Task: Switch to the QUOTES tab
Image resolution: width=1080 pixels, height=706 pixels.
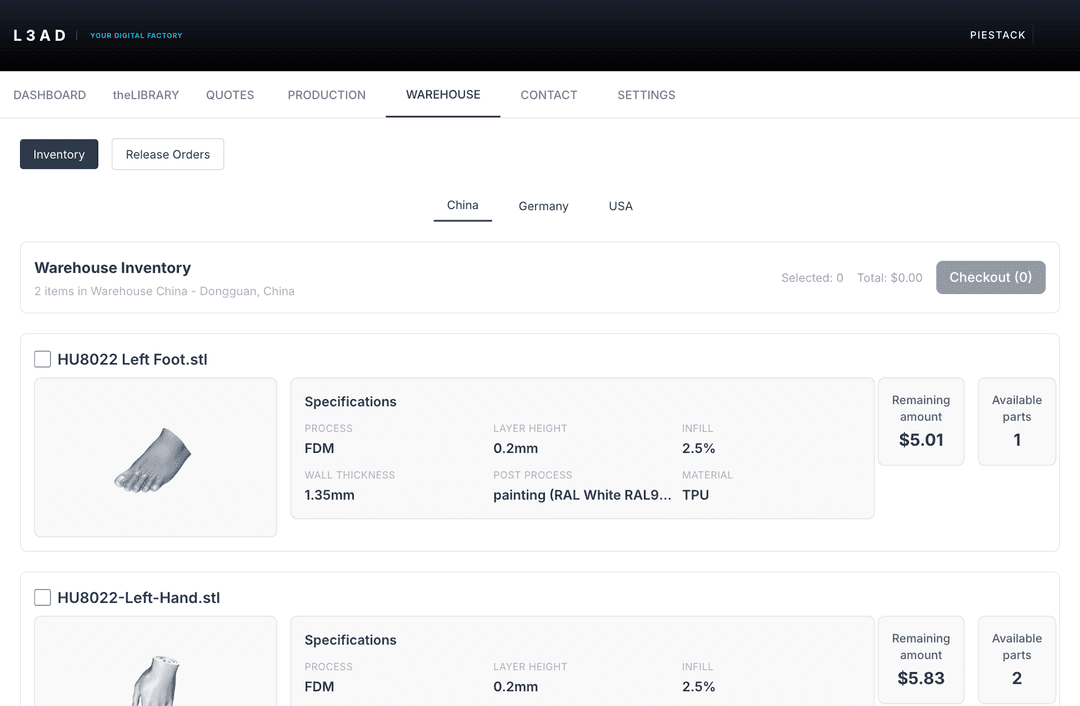Action: pyautogui.click(x=230, y=95)
